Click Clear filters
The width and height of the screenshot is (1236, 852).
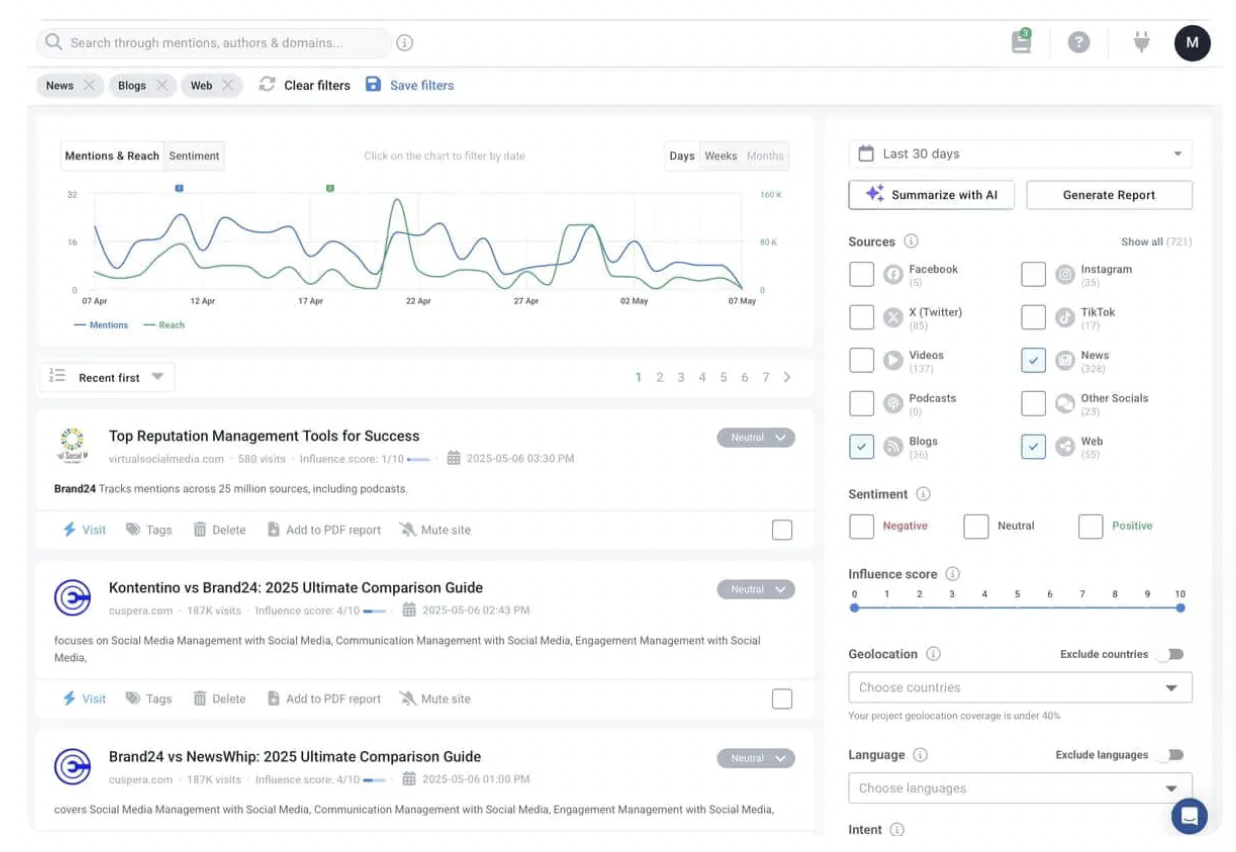(x=305, y=85)
